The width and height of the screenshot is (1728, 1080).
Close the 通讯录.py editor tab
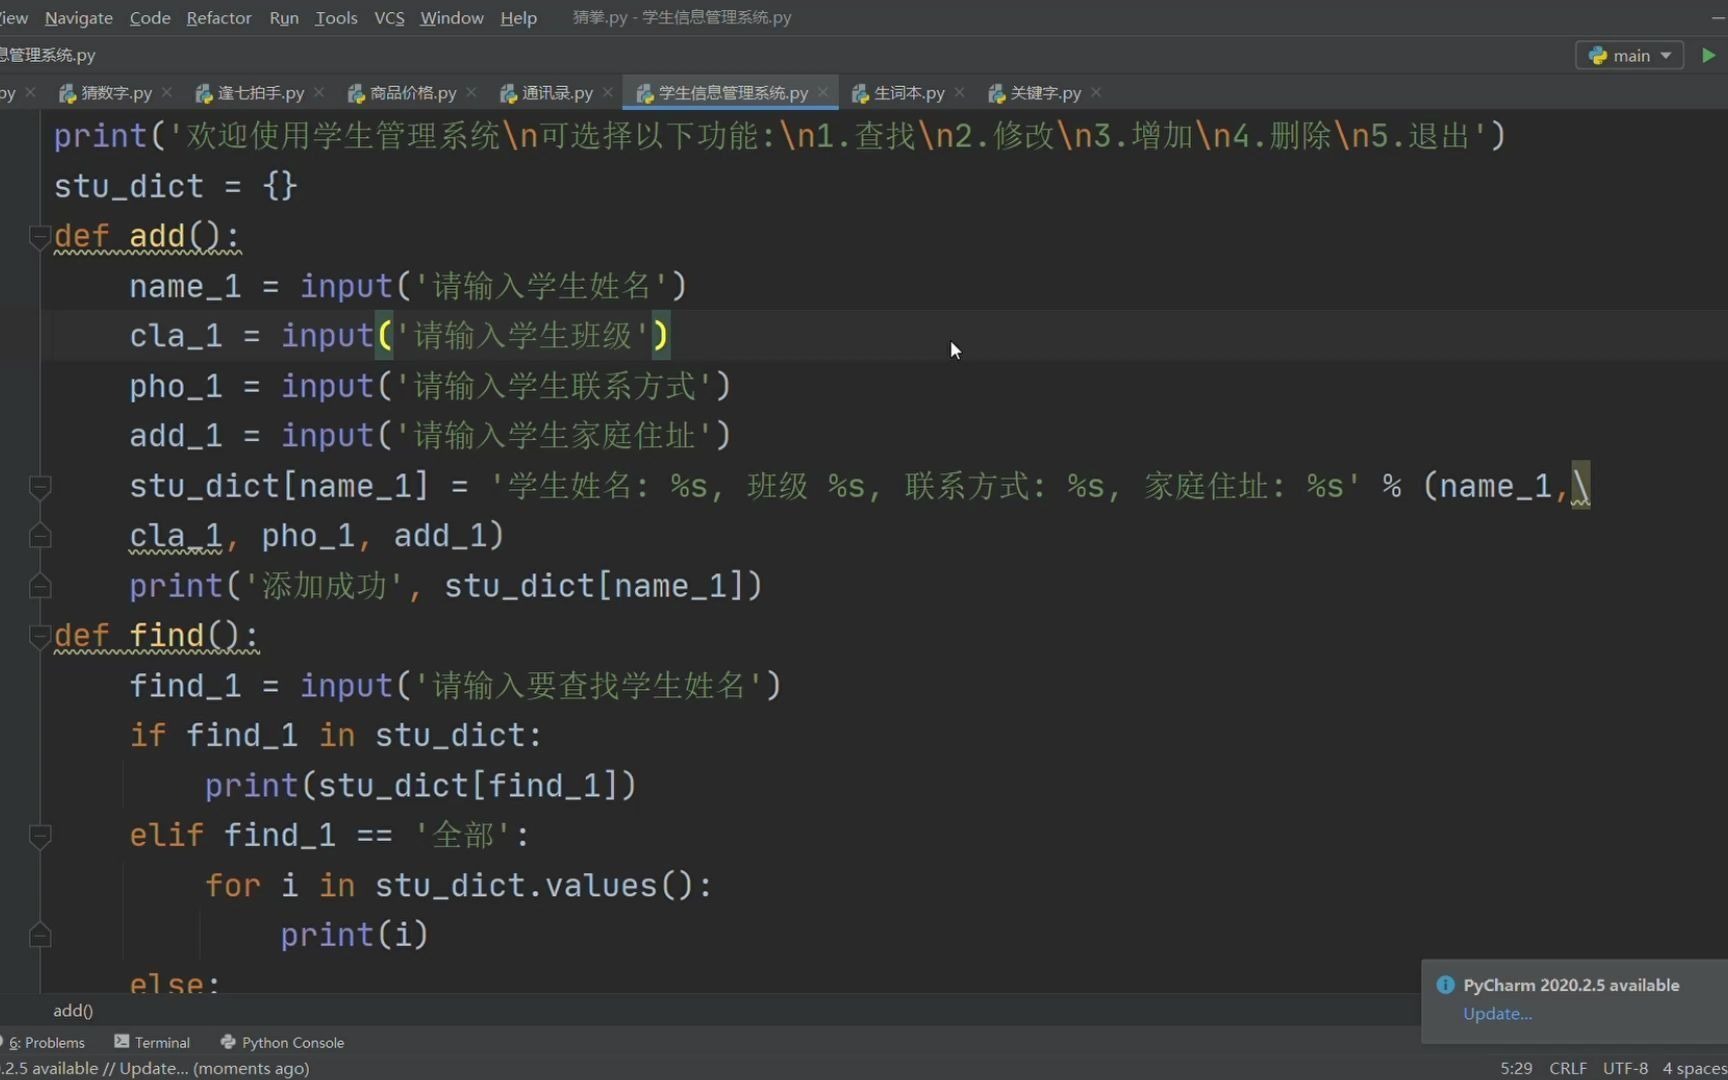pos(607,92)
